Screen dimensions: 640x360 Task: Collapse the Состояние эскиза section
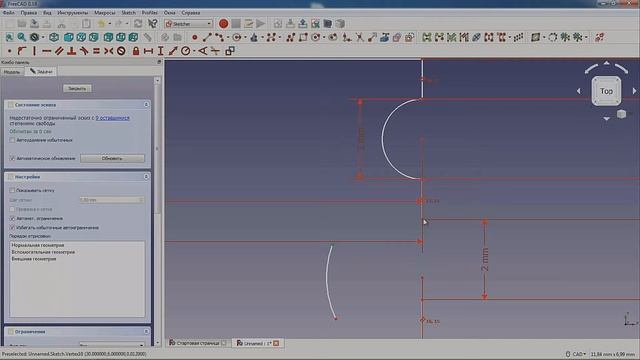146,105
